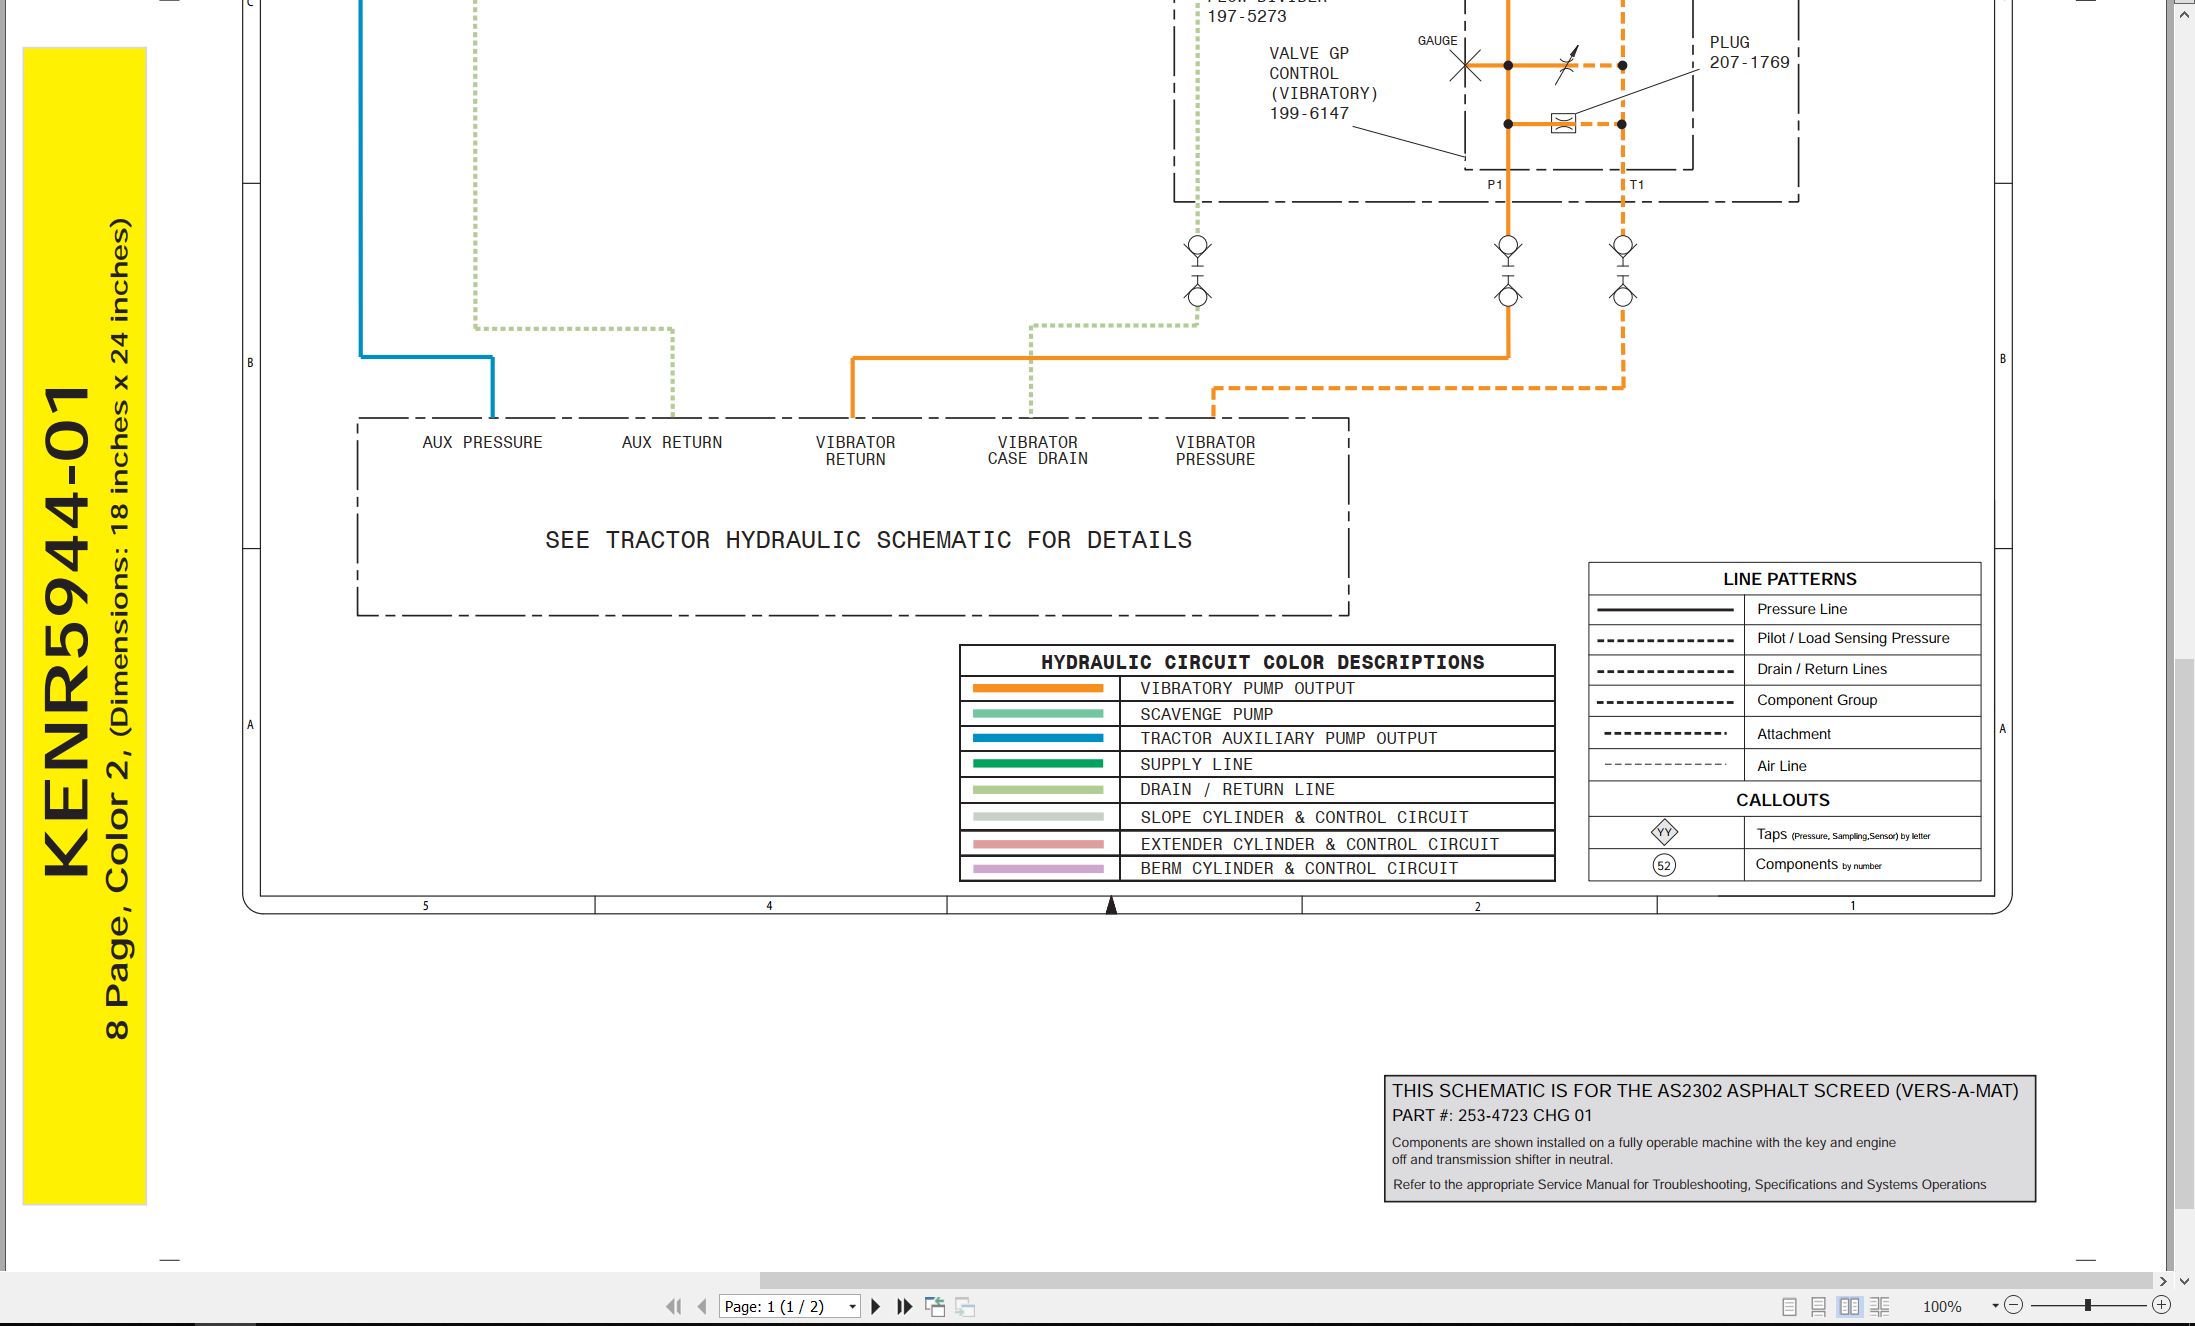Click the KENR5944-01 document title
The image size is (2195, 1326).
[x=68, y=631]
